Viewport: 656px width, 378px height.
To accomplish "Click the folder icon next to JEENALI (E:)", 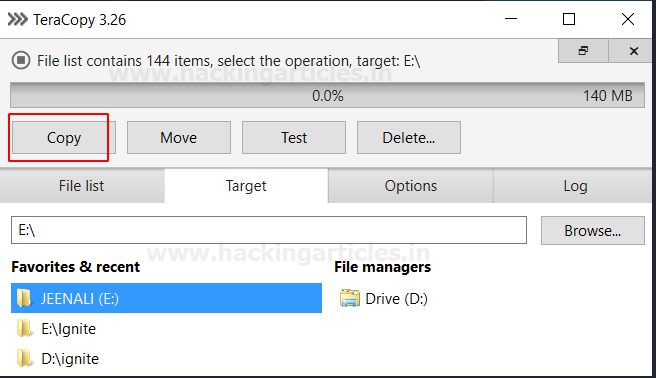I will 24,298.
